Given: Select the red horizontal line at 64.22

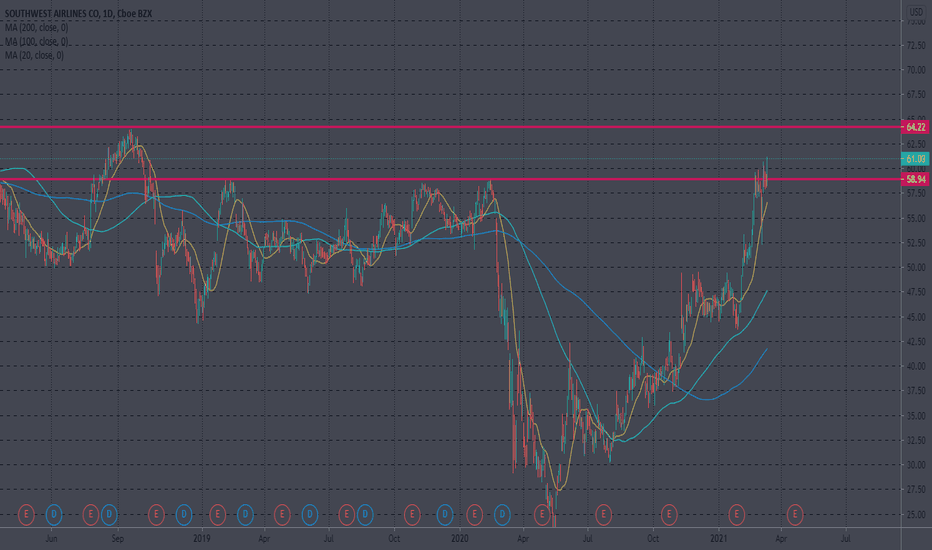Looking at the screenshot, I should click(451, 127).
